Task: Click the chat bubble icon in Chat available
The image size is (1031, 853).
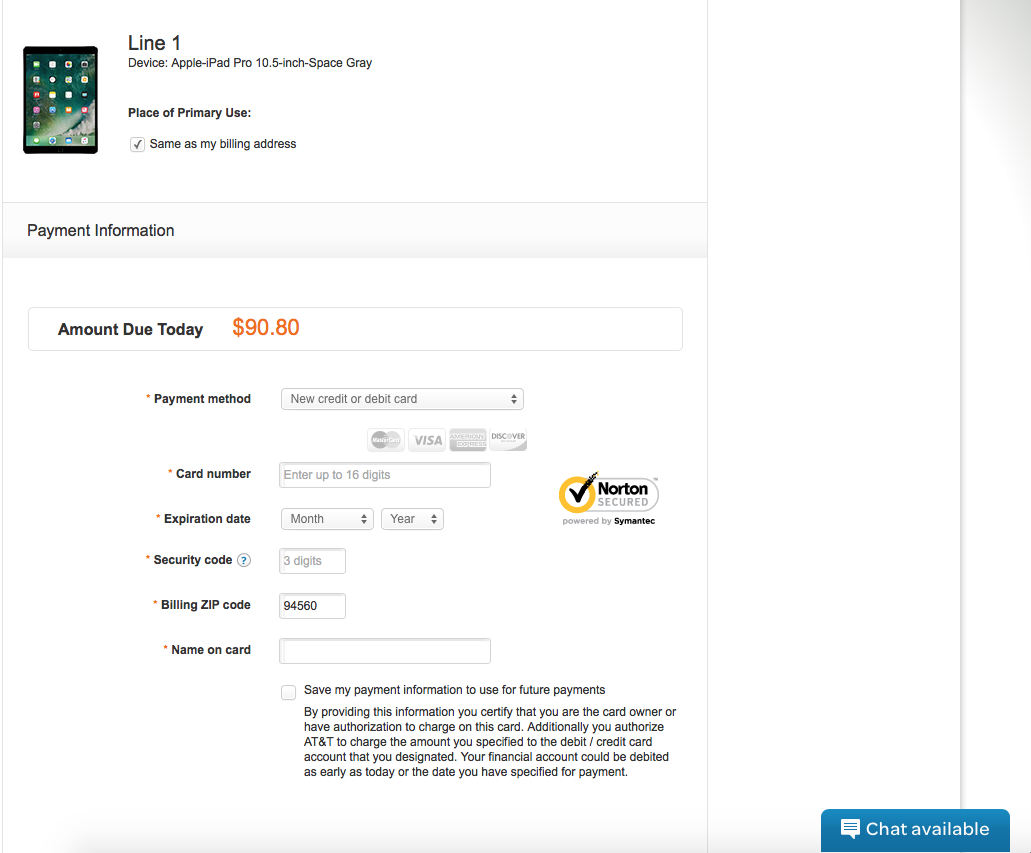Action: [850, 829]
